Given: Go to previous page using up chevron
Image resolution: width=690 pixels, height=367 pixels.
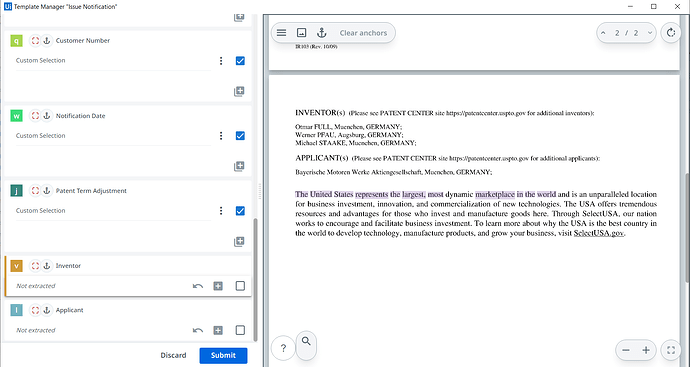Looking at the screenshot, I should coord(603,33).
